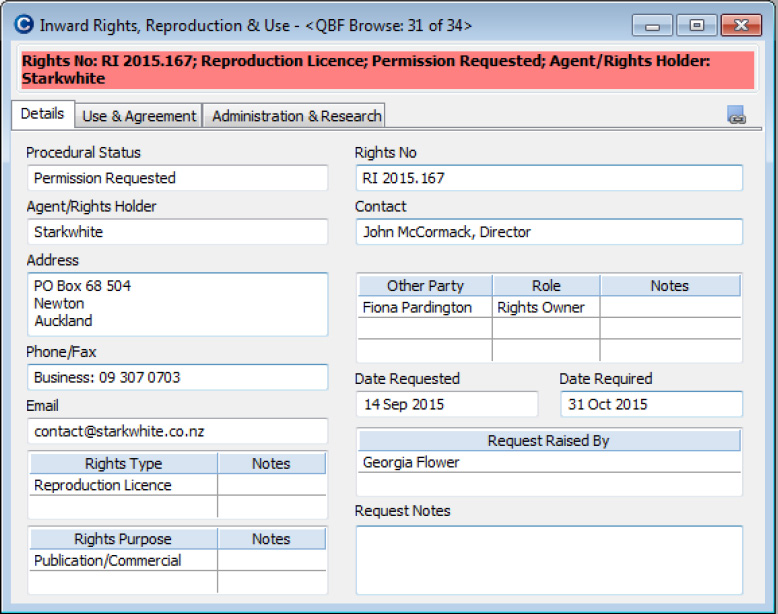The height and width of the screenshot is (614, 778).
Task: Click the Email field with contact@starkwhite.co.nz
Action: [178, 431]
